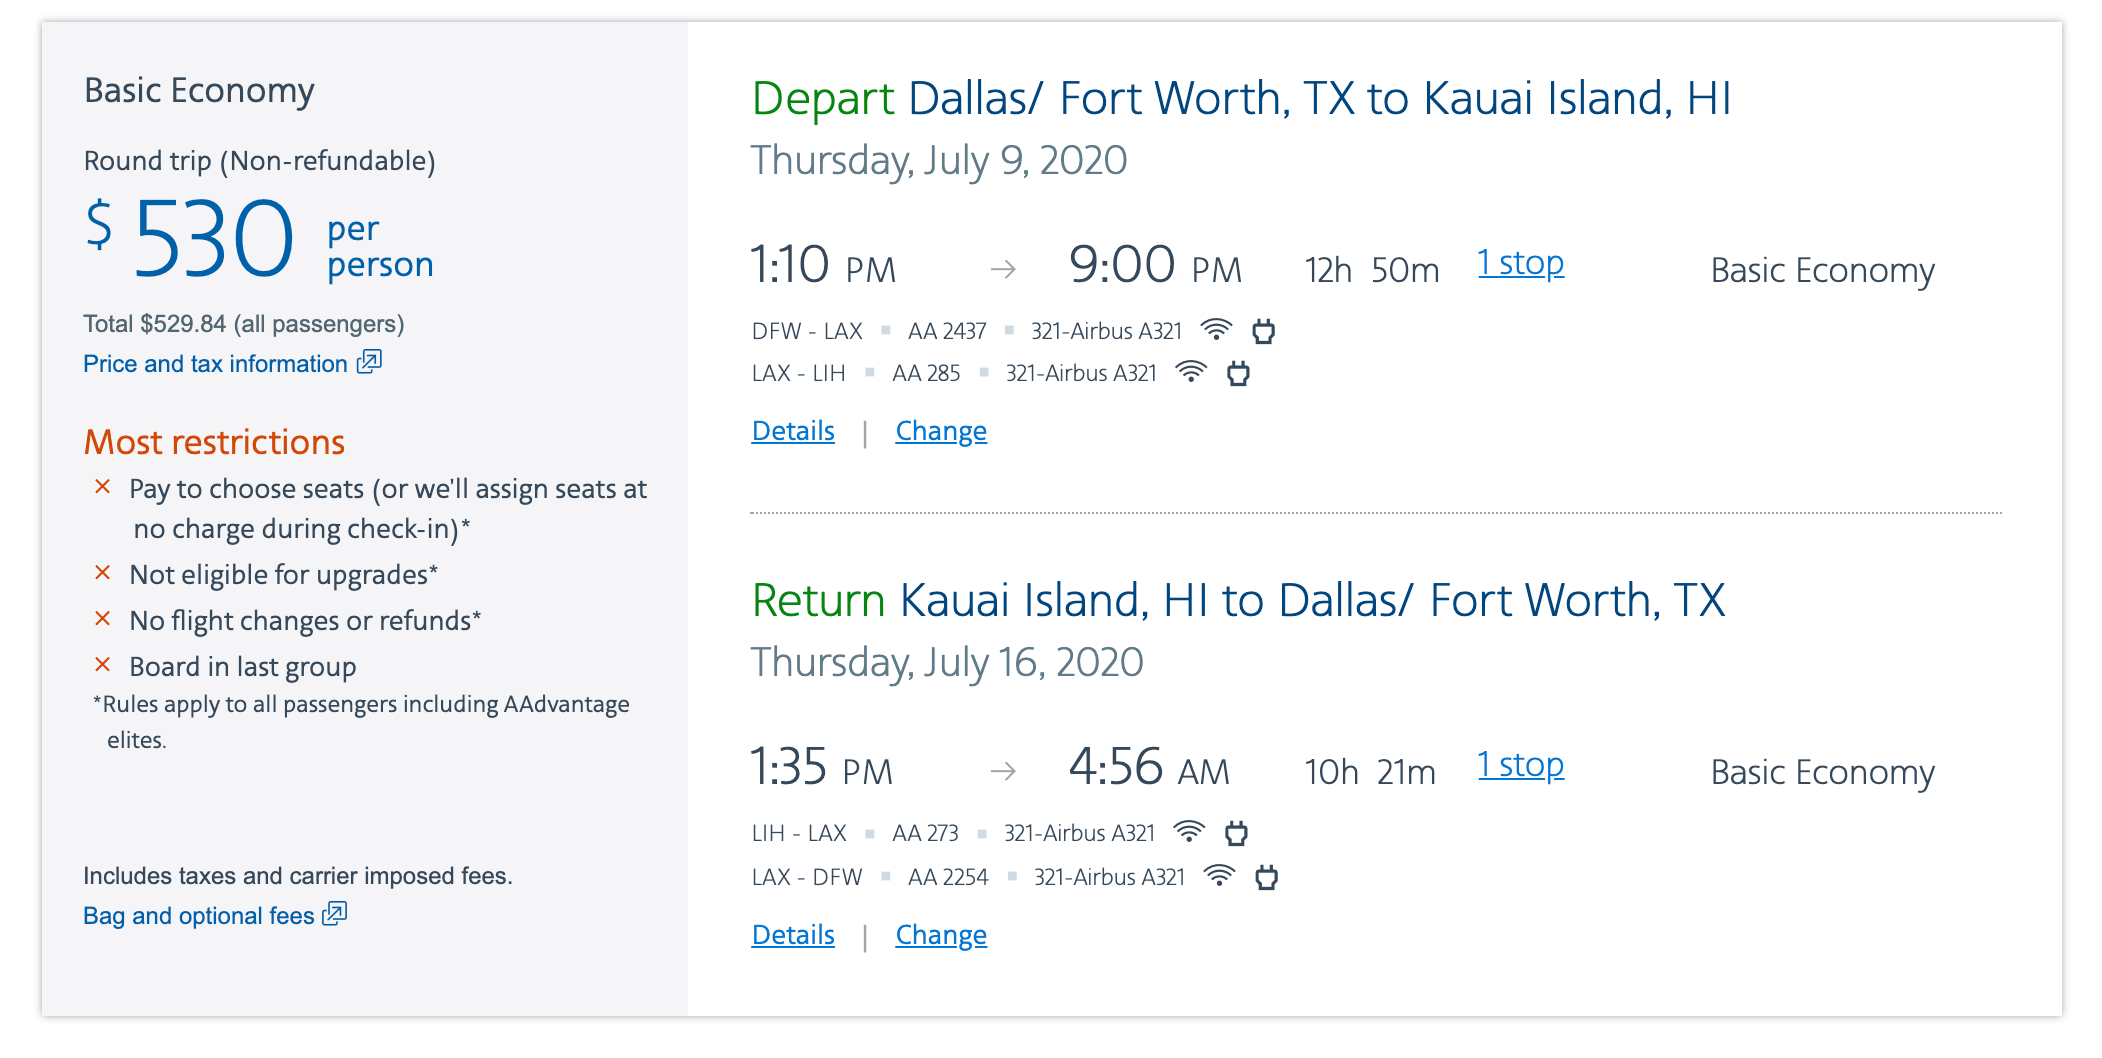
Task: Click Wi-Fi icon for flight AA 273
Action: point(1189,832)
